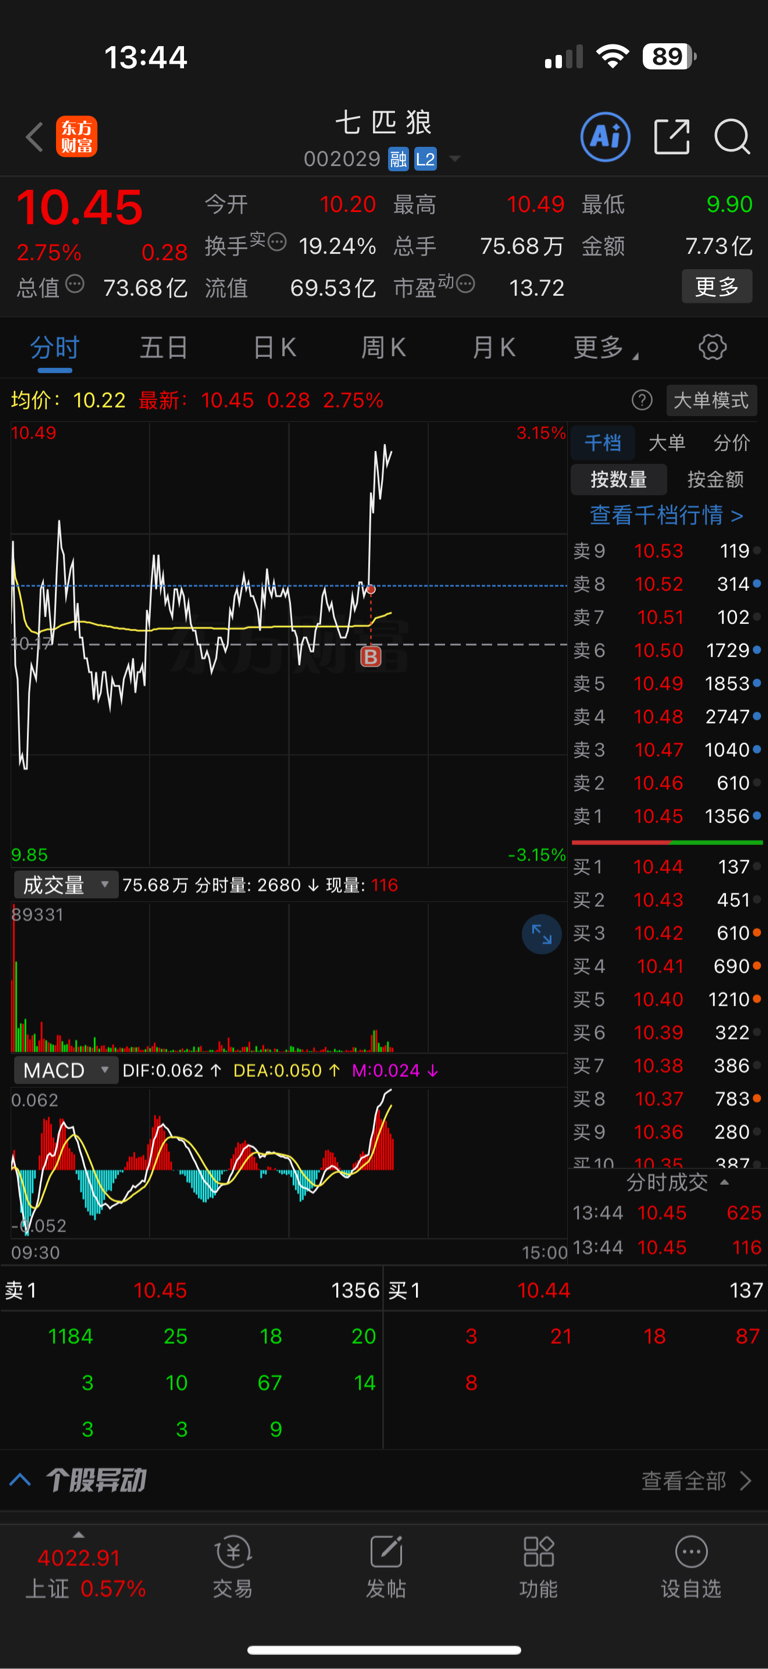Tap info icon beside 市盈动
Screen dimensions: 768x1669
(x=465, y=284)
